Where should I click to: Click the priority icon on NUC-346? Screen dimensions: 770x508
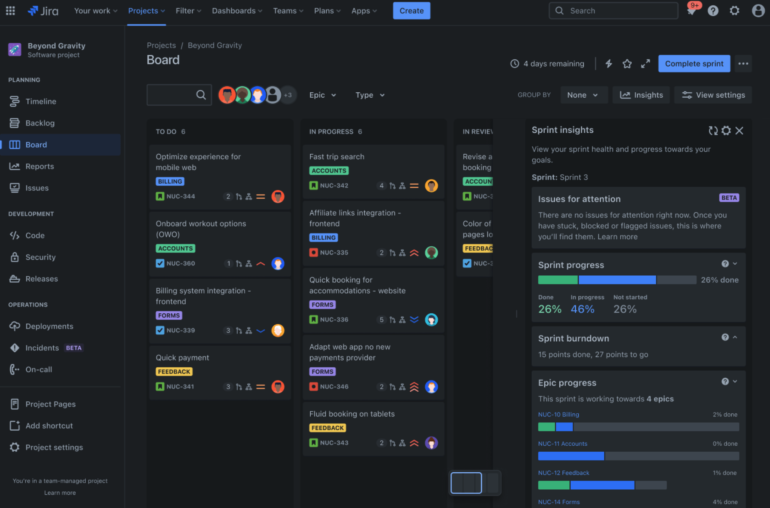[x=414, y=387]
